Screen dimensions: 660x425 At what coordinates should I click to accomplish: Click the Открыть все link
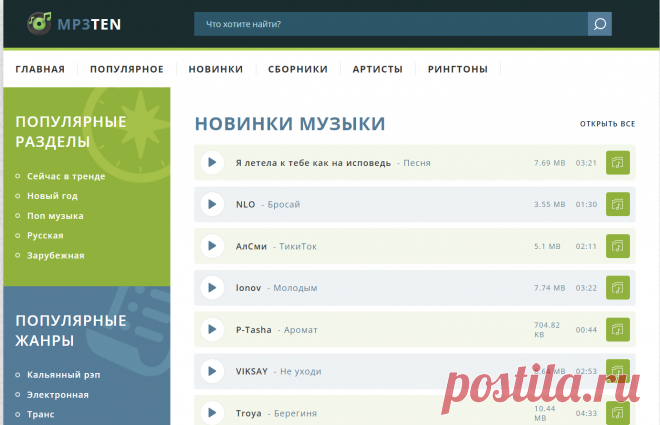[x=607, y=124]
